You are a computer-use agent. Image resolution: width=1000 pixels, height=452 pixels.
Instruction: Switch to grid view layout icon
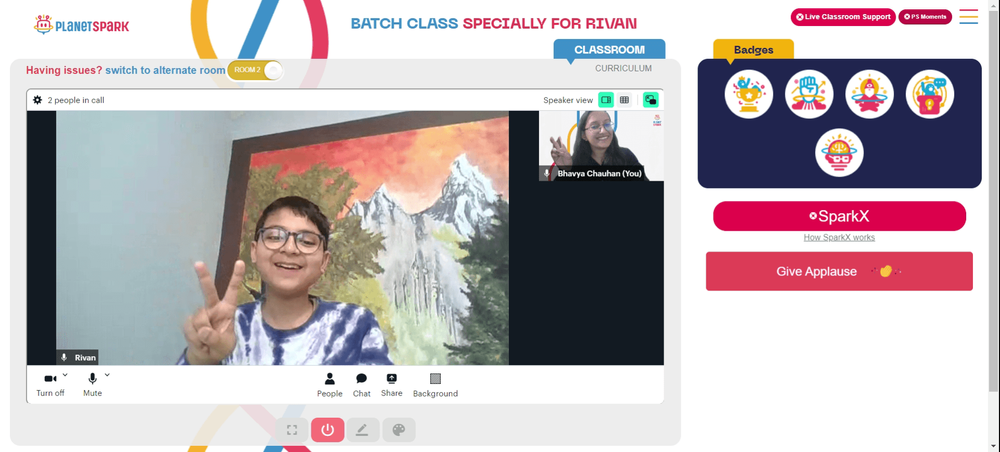(624, 99)
